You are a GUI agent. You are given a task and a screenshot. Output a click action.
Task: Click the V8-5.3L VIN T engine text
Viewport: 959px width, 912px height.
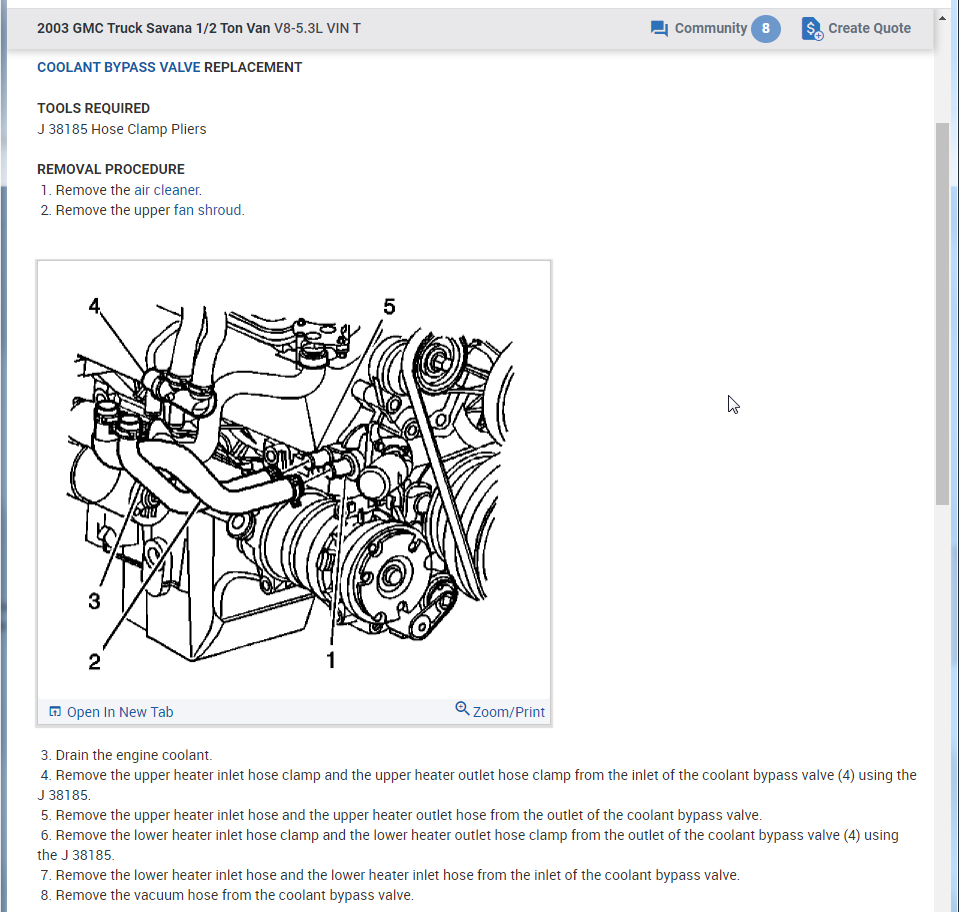pos(317,28)
